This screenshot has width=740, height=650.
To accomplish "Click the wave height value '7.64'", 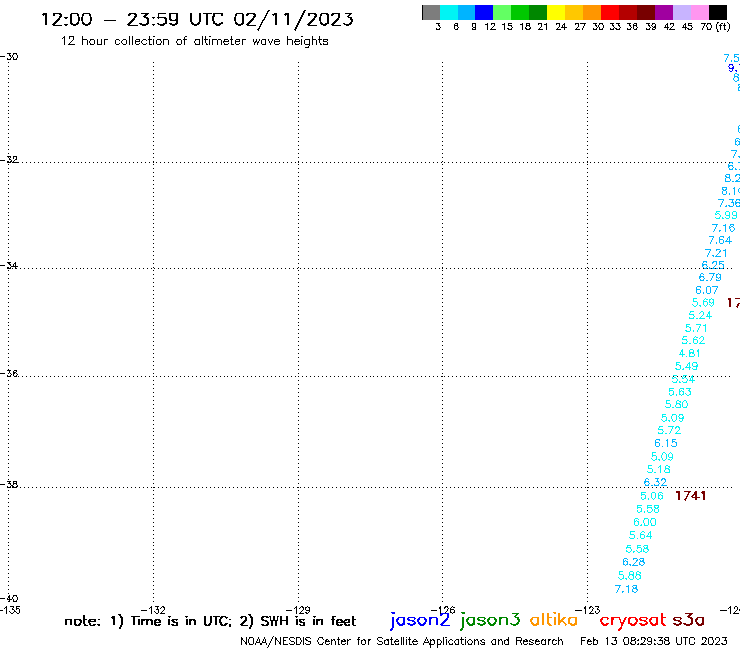I will [x=720, y=240].
